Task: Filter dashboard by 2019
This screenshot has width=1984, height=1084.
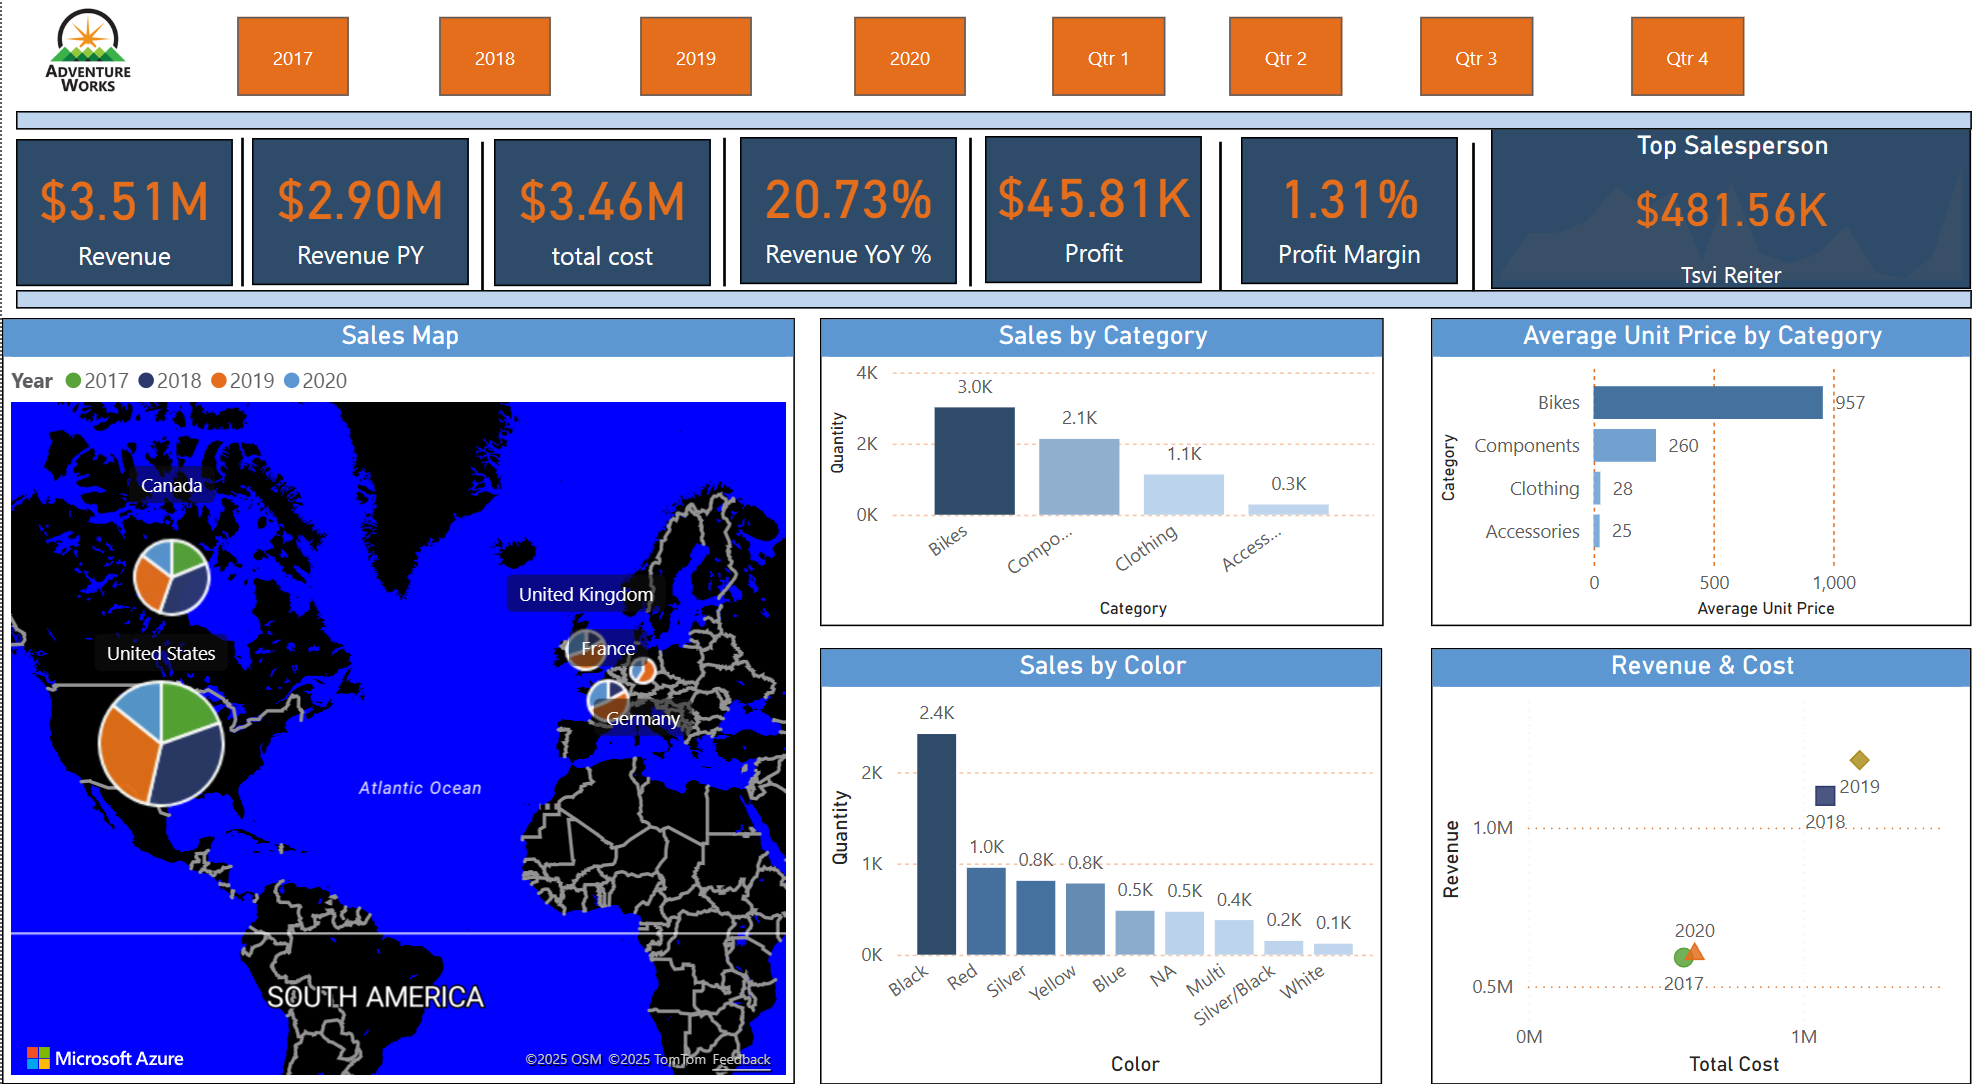Action: 695,57
